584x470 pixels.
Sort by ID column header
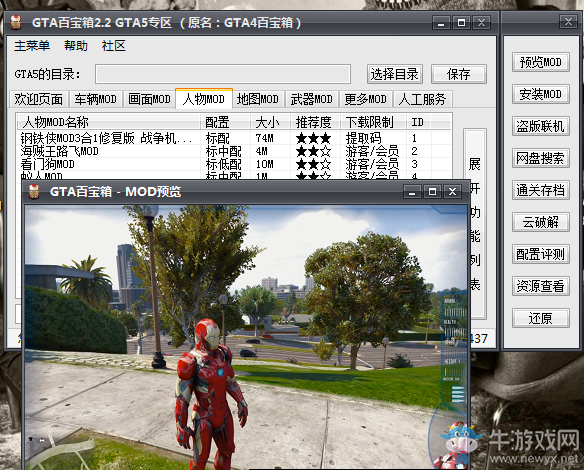click(x=419, y=122)
